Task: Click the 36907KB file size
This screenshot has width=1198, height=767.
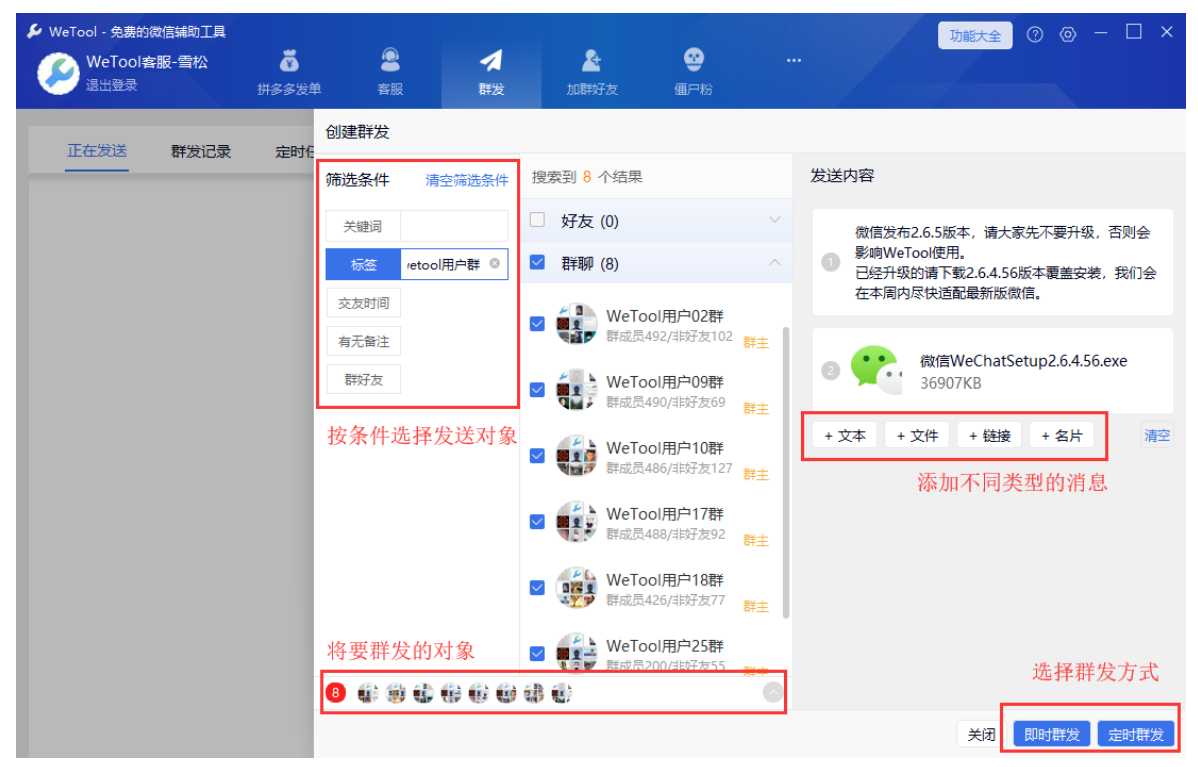Action: pos(950,384)
